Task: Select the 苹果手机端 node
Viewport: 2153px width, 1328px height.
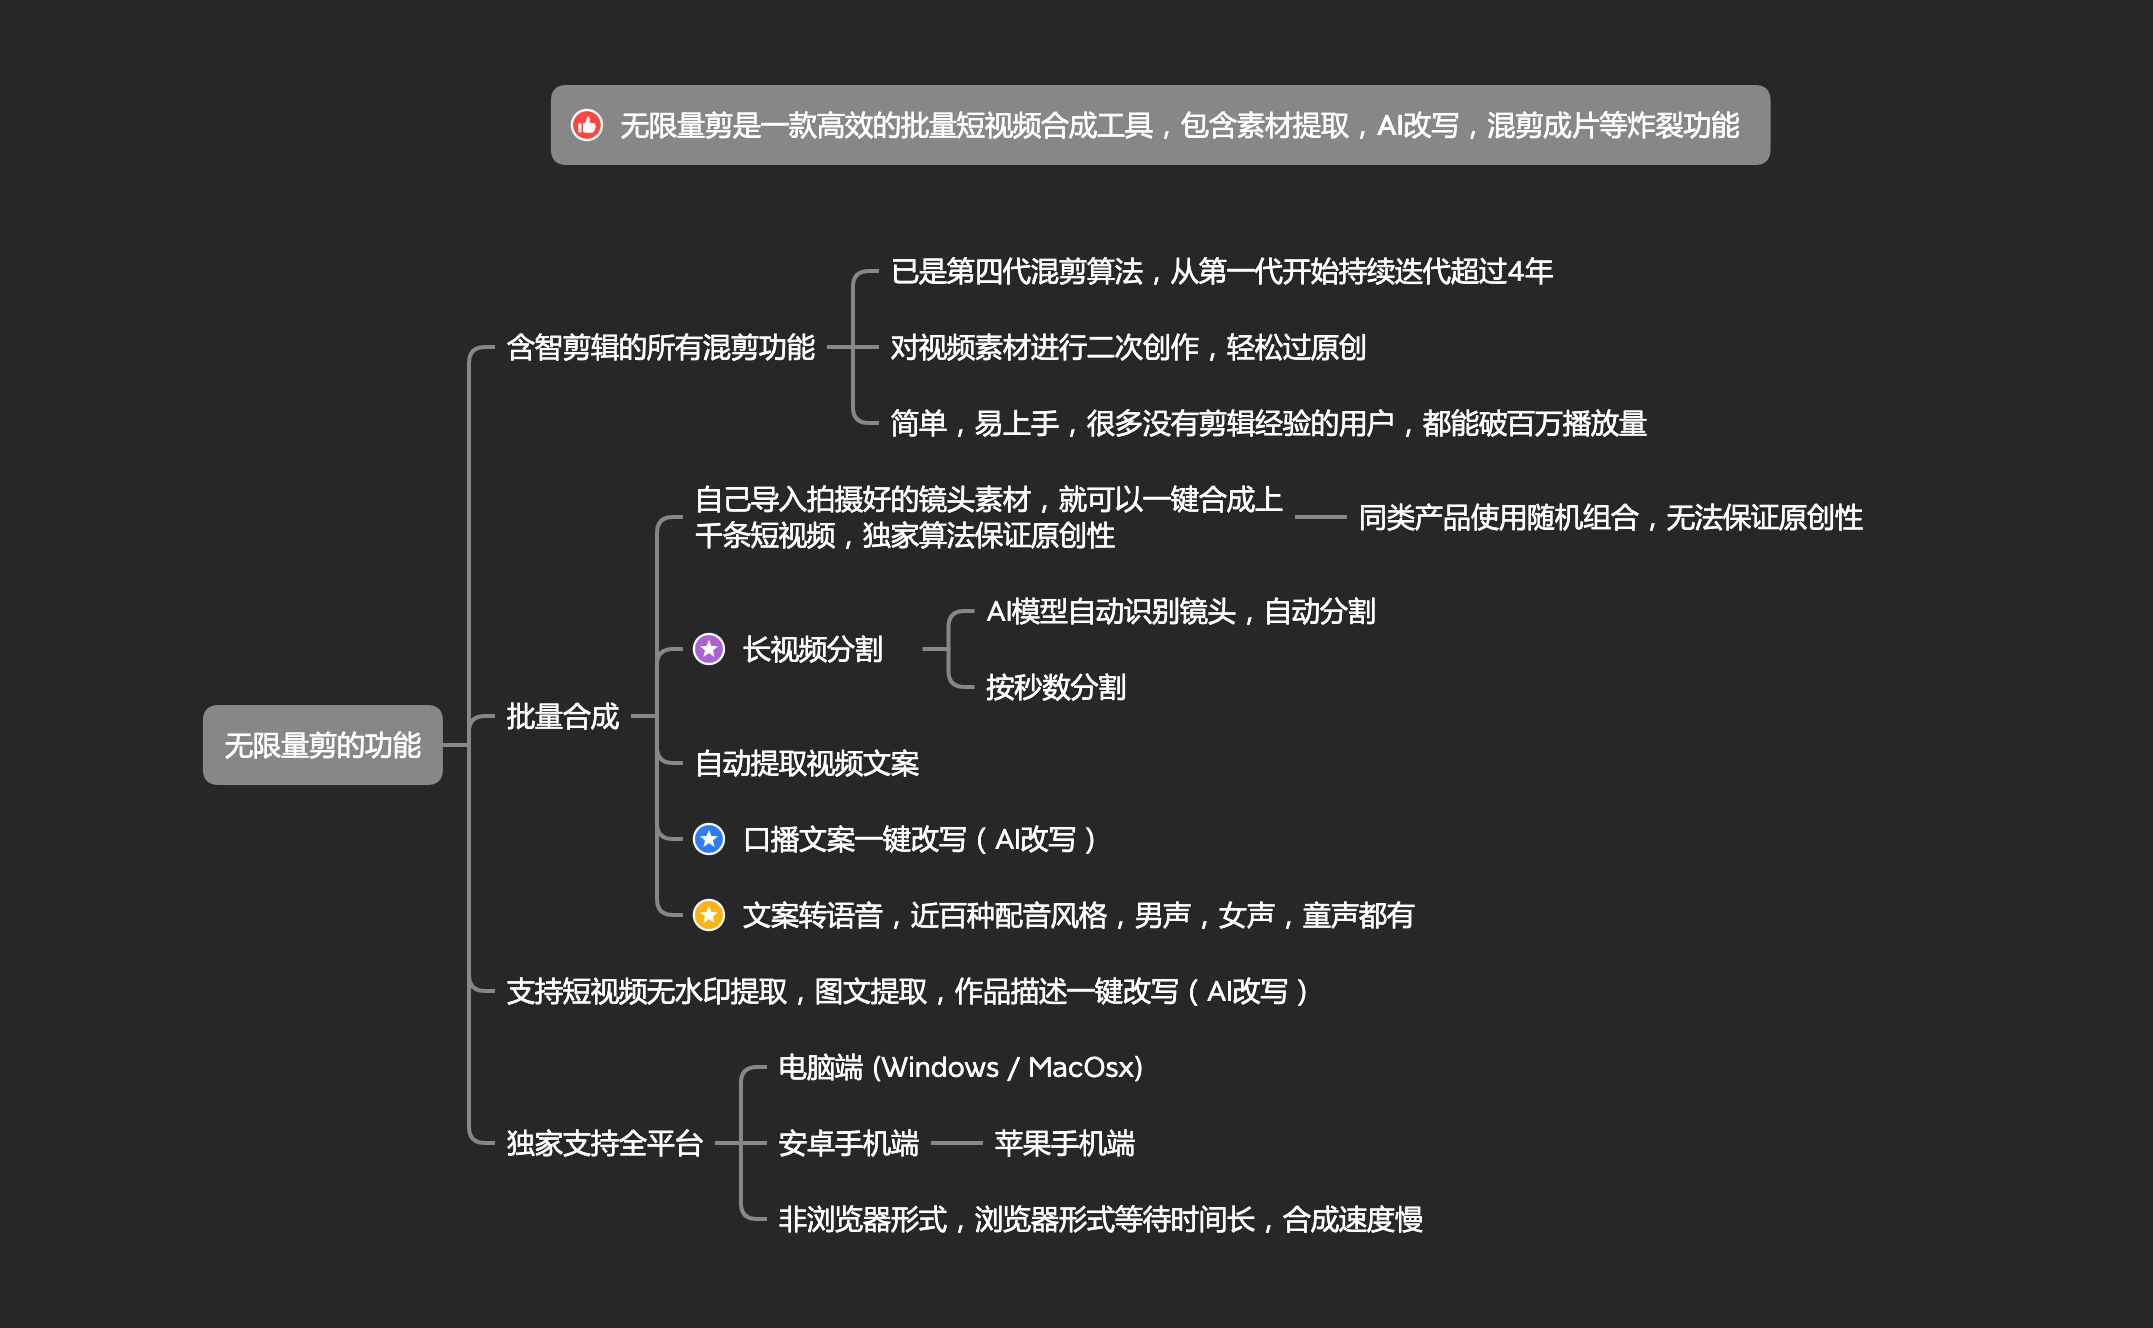Action: coord(1064,1143)
